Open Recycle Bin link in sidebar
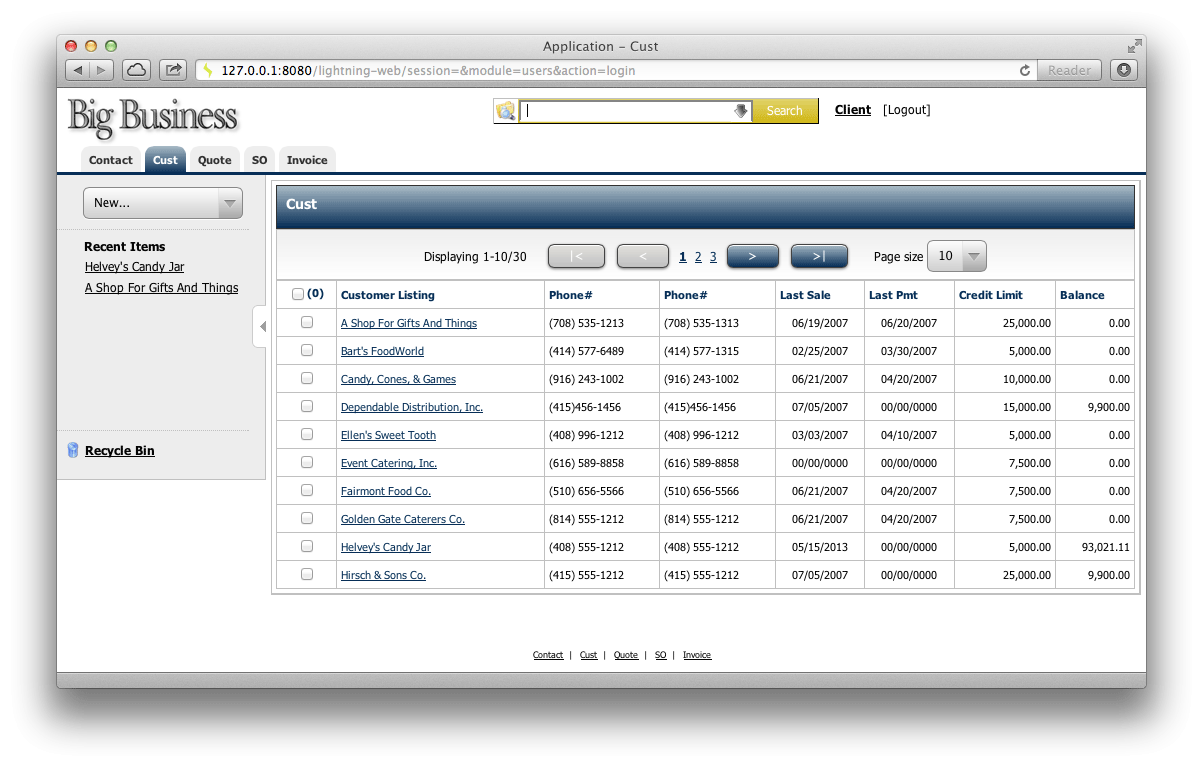The image size is (1203, 767). (120, 451)
